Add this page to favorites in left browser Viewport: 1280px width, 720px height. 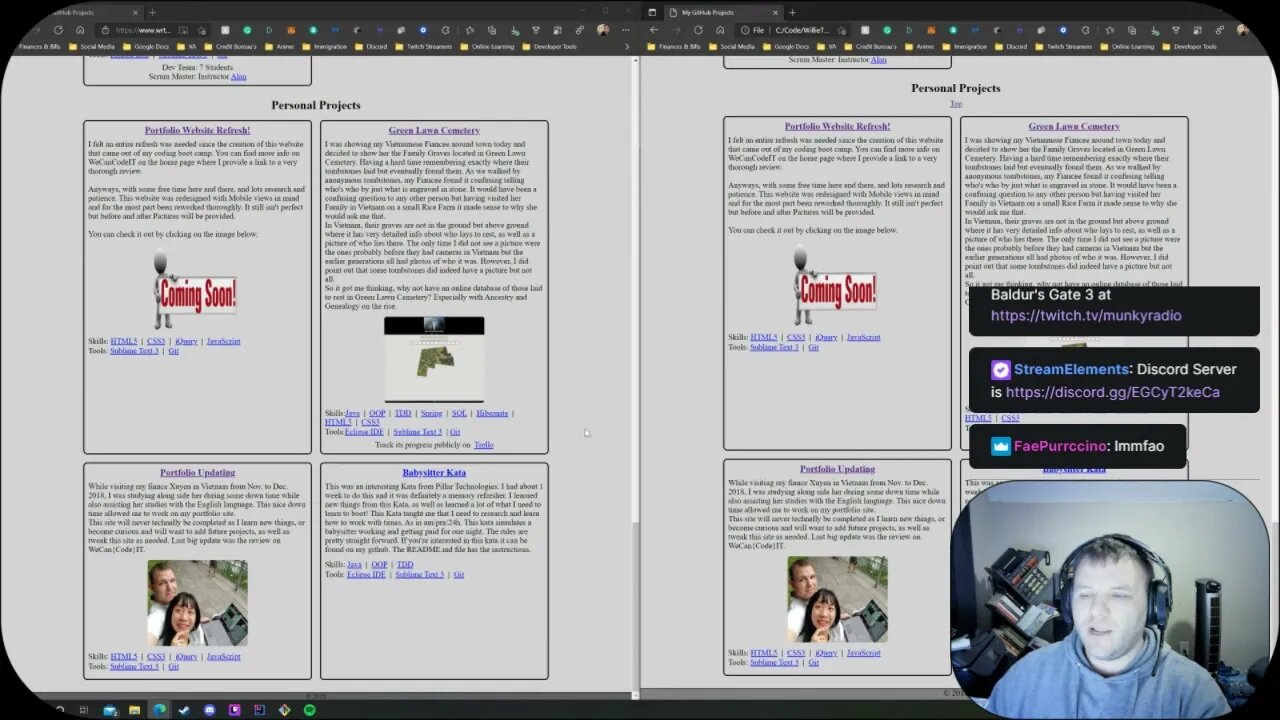203,30
